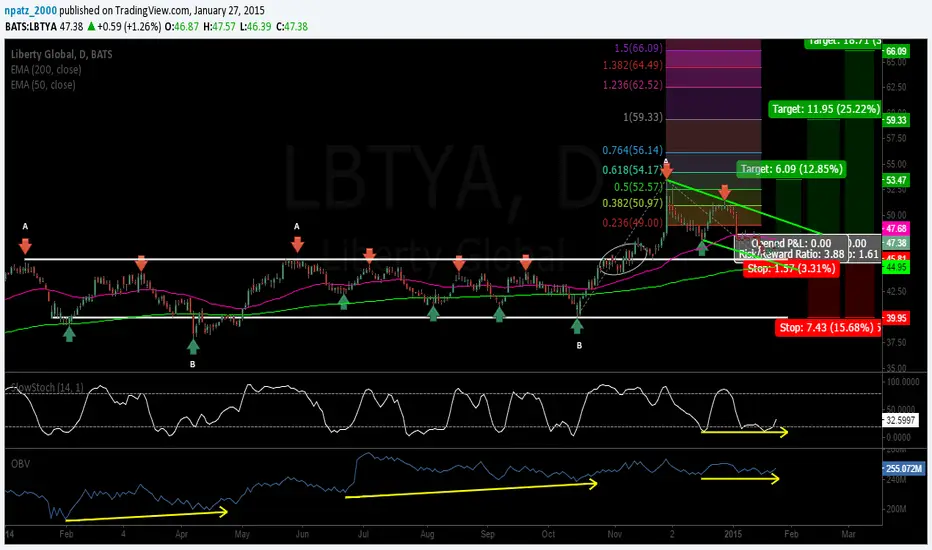The width and height of the screenshot is (932, 550).
Task: Select the 1.382(64.49) Fibonacci level label
Action: click(632, 65)
